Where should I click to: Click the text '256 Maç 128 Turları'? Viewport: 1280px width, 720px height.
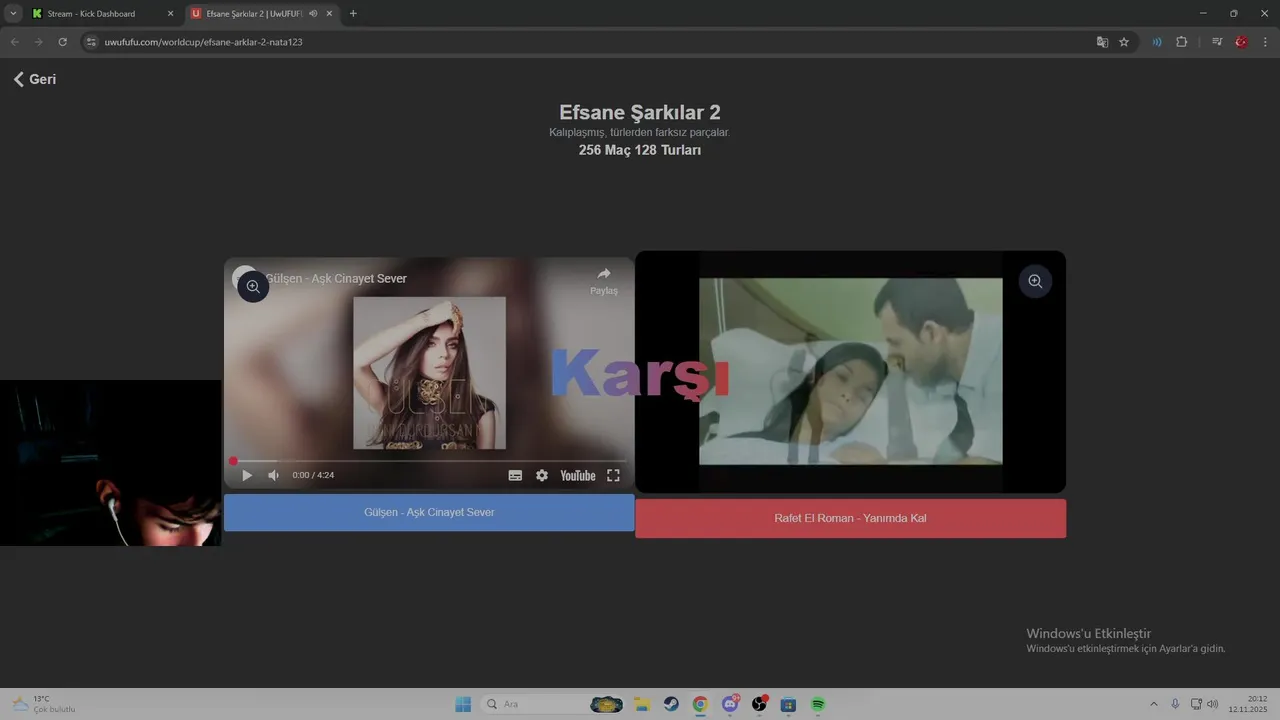pos(640,150)
